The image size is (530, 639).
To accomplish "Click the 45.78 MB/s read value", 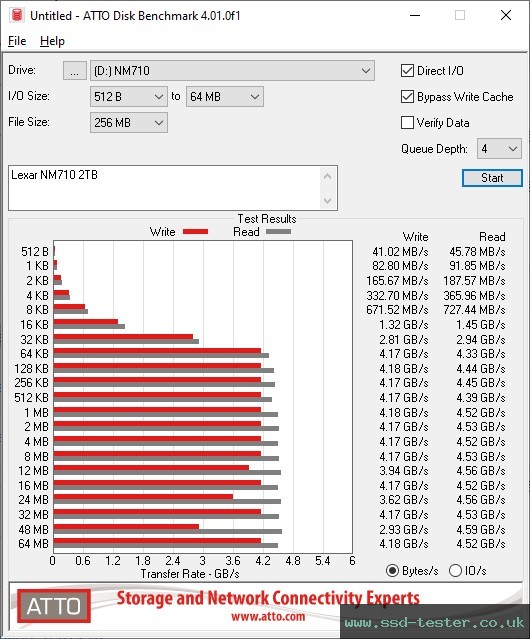I will [x=477, y=252].
